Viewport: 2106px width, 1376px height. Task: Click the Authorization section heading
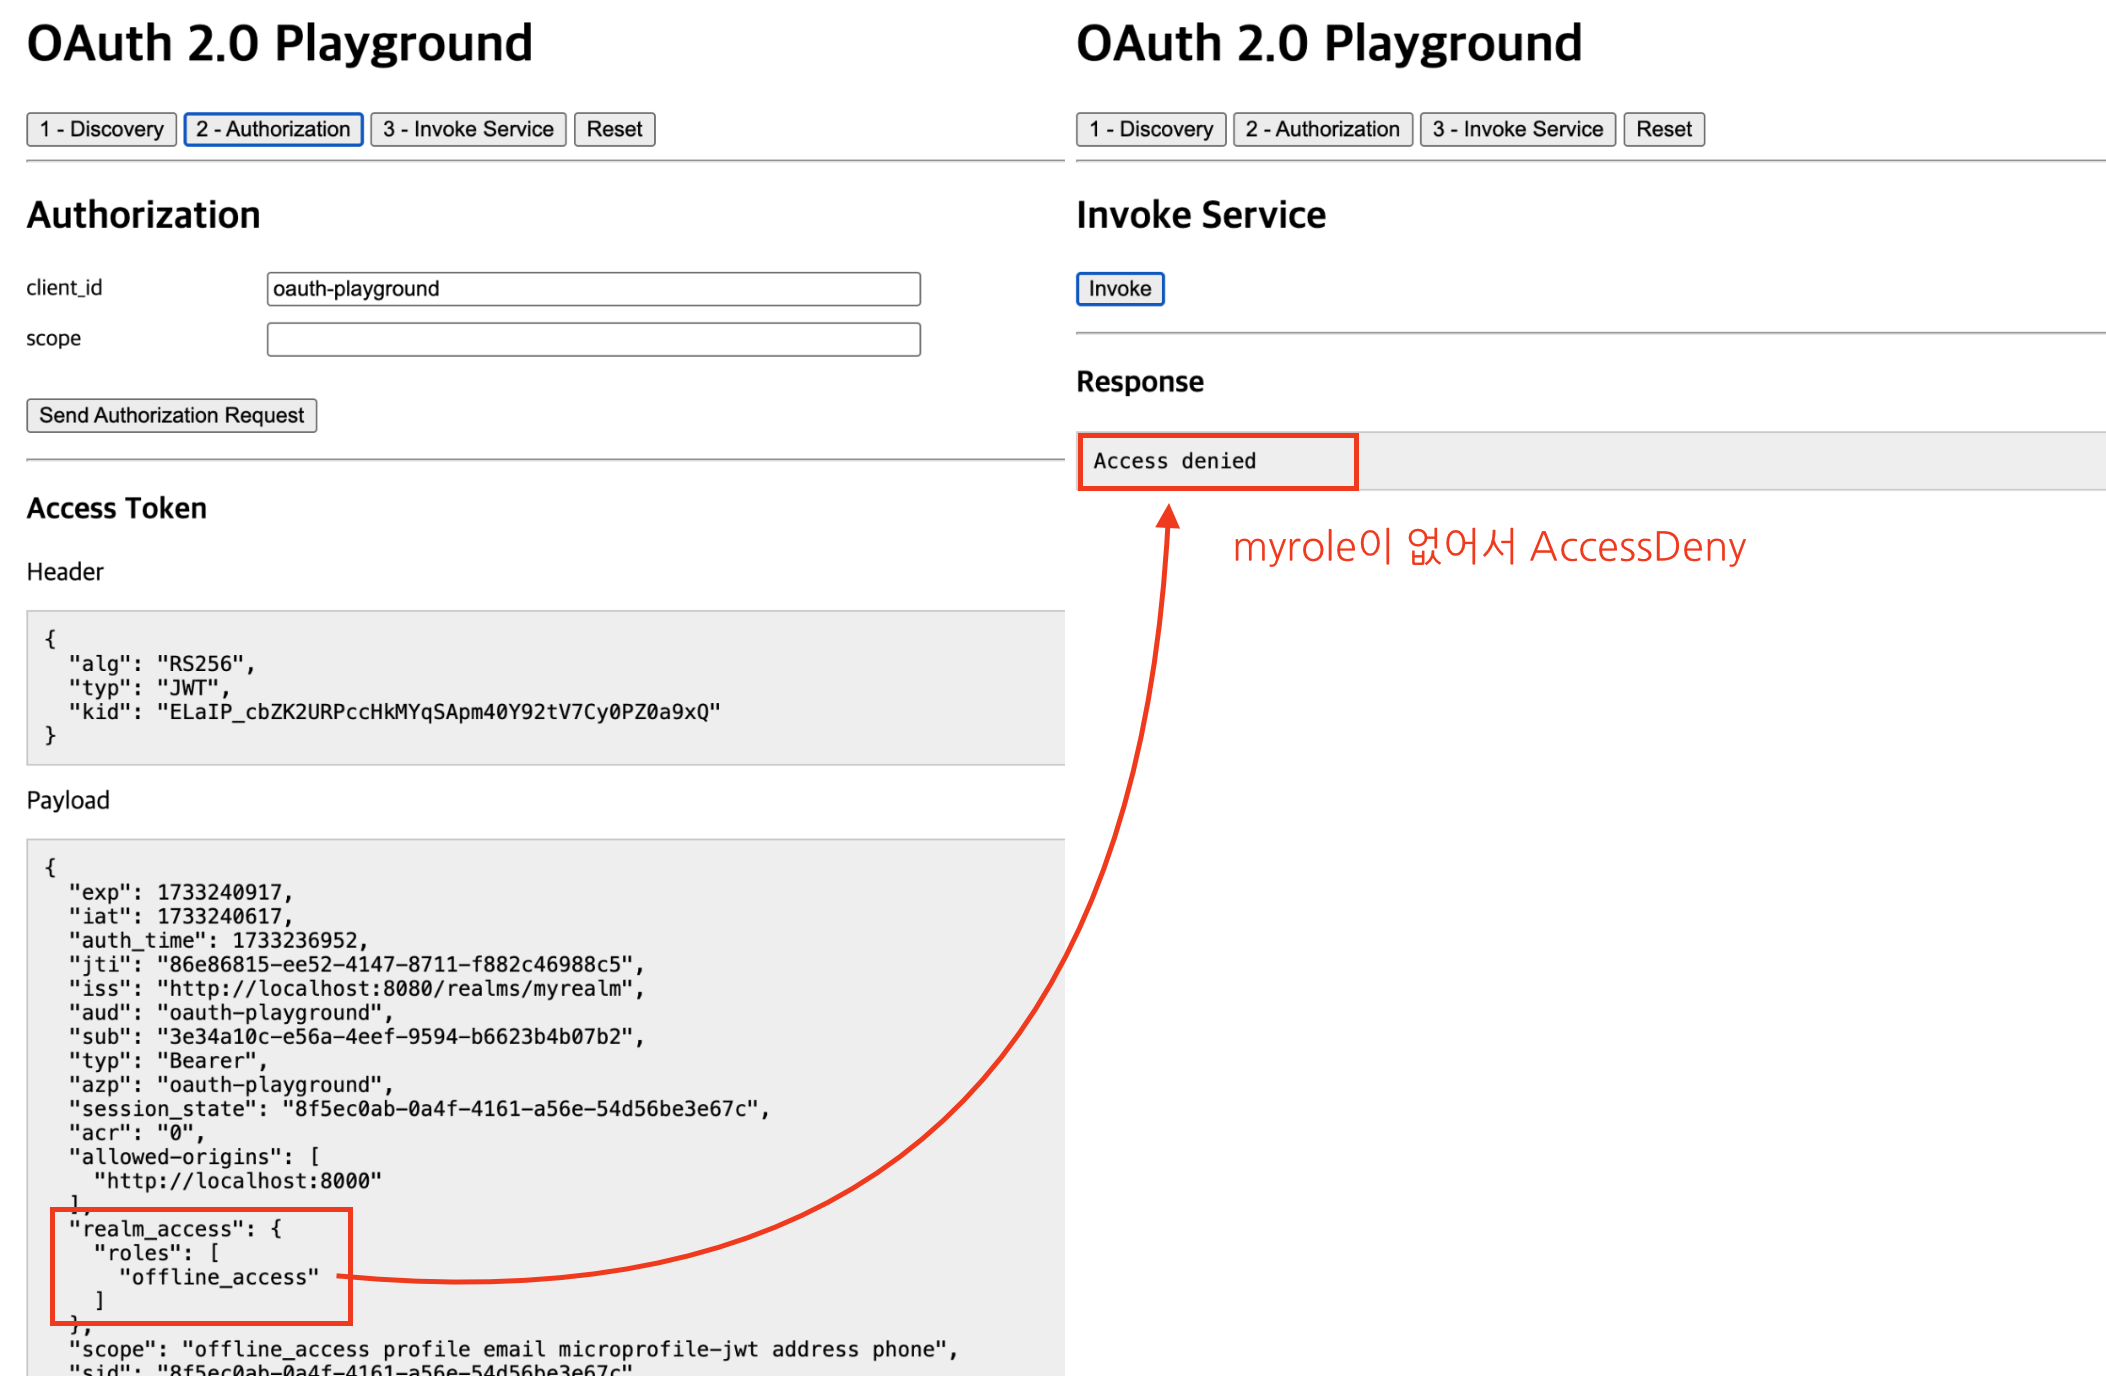143,215
